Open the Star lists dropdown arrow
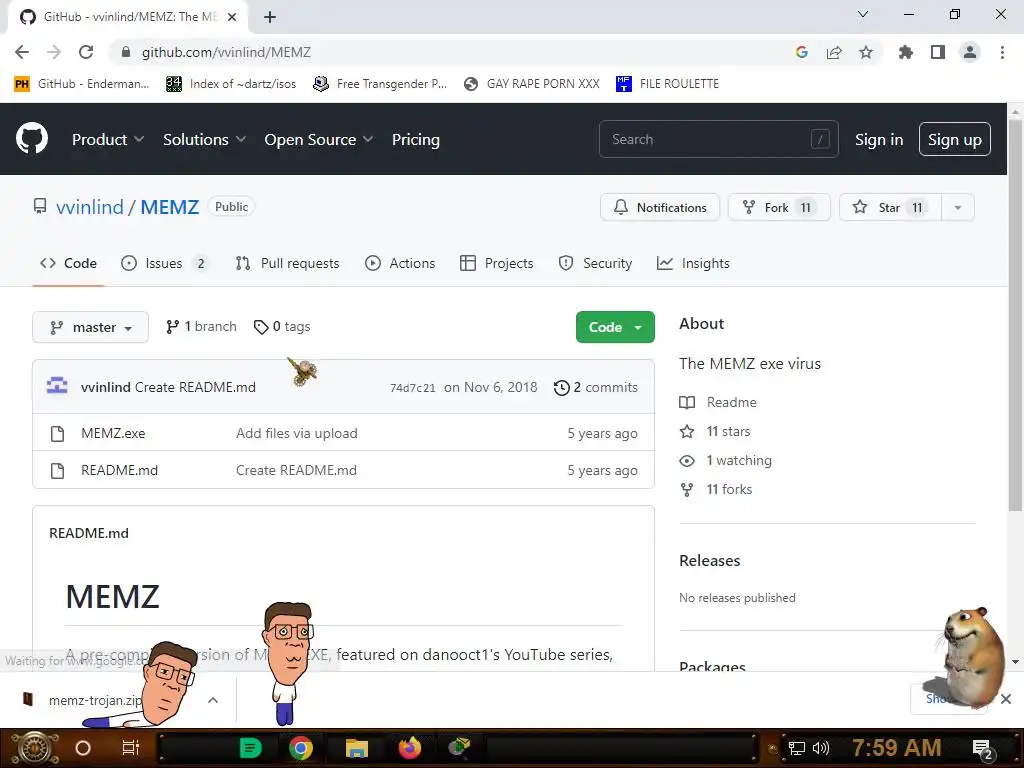This screenshot has height=768, width=1024. tap(958, 208)
